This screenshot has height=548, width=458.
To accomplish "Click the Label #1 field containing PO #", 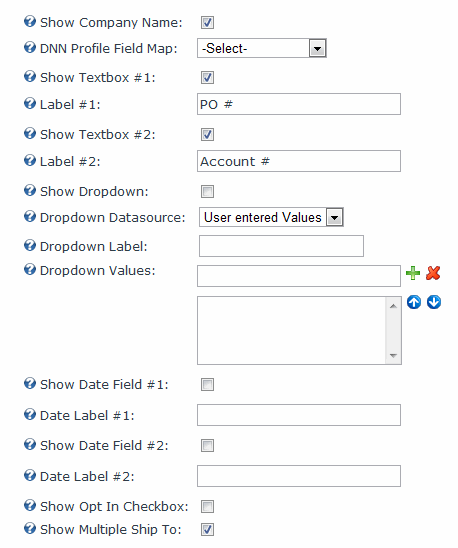I will [x=299, y=104].
